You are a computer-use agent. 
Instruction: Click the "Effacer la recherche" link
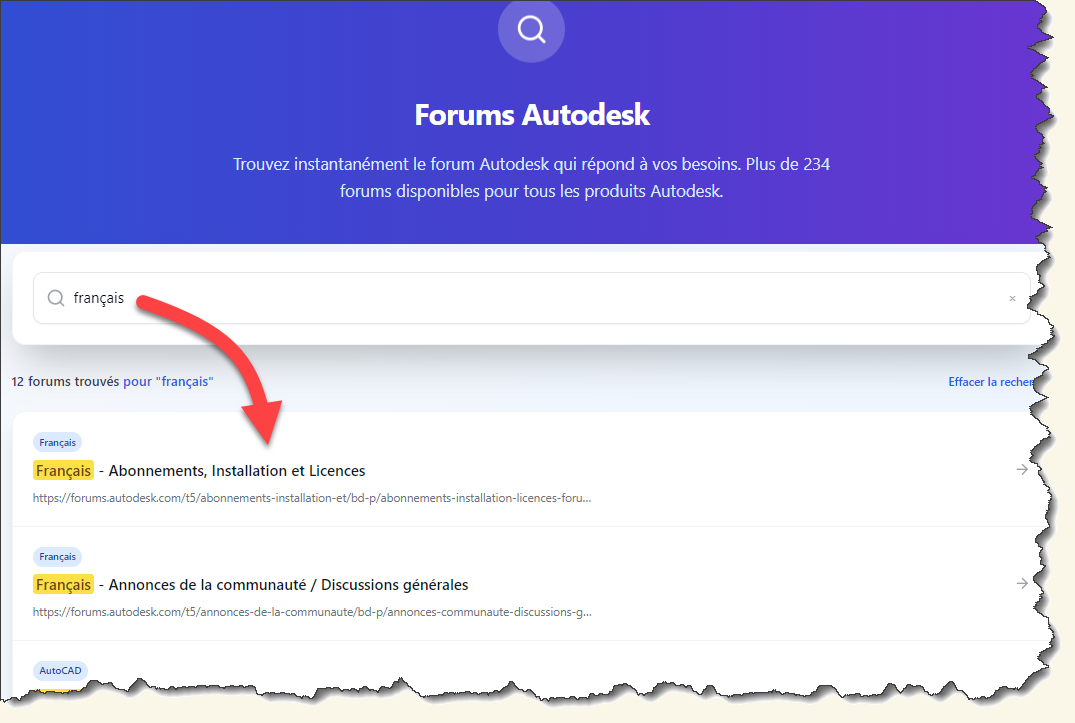(x=991, y=382)
